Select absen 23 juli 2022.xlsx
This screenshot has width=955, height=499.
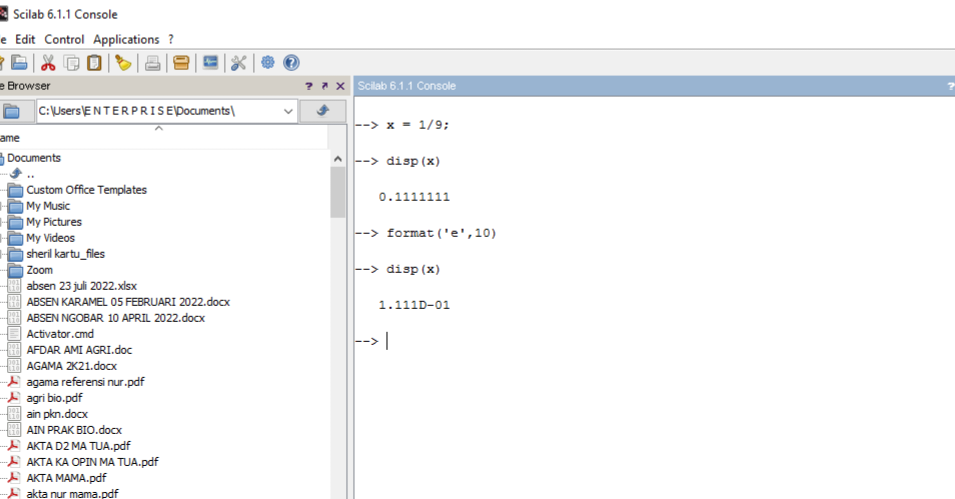(82, 286)
